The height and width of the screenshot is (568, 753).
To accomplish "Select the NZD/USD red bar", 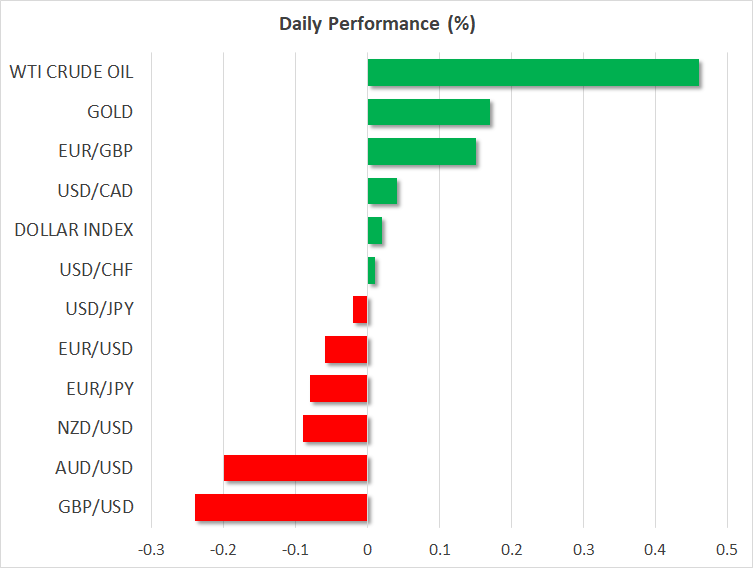I will (336, 428).
